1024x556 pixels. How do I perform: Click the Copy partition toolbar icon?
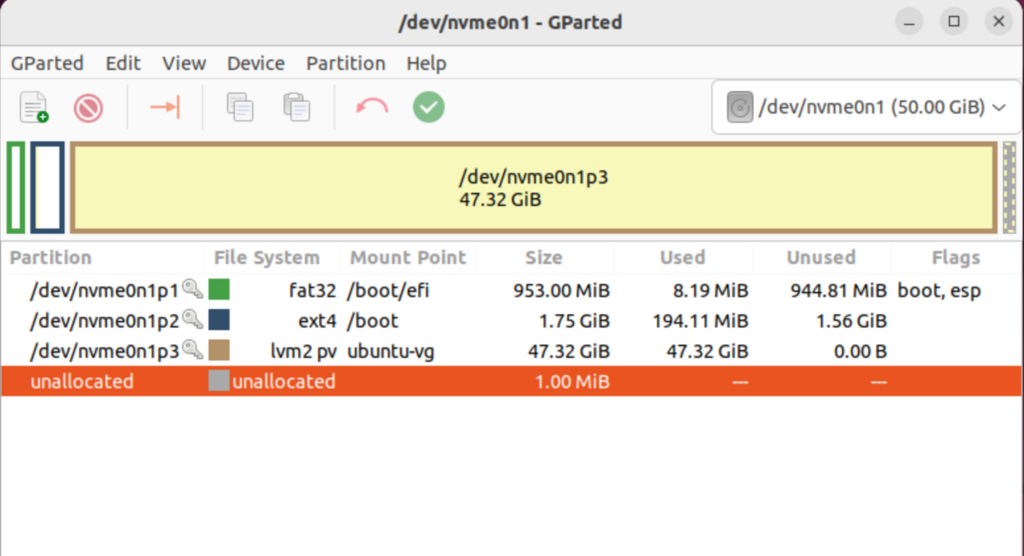click(240, 107)
